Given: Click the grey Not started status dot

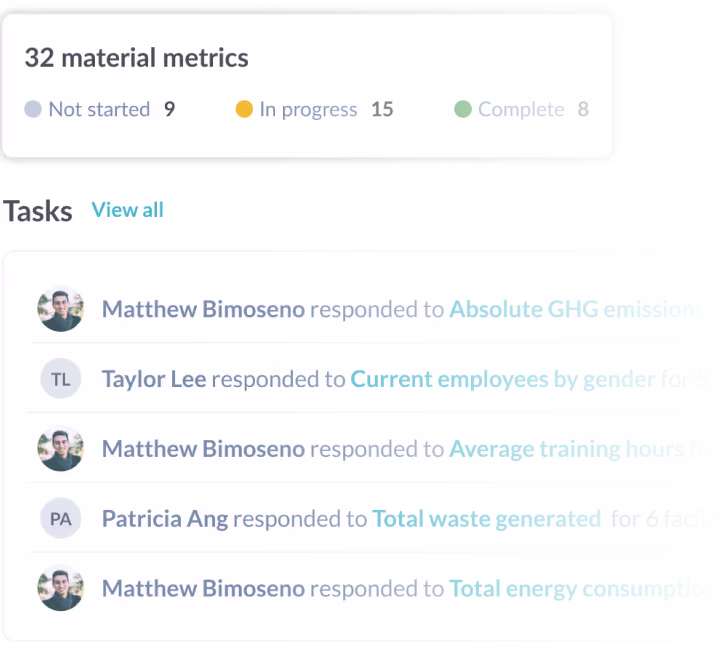Looking at the screenshot, I should pos(33,109).
